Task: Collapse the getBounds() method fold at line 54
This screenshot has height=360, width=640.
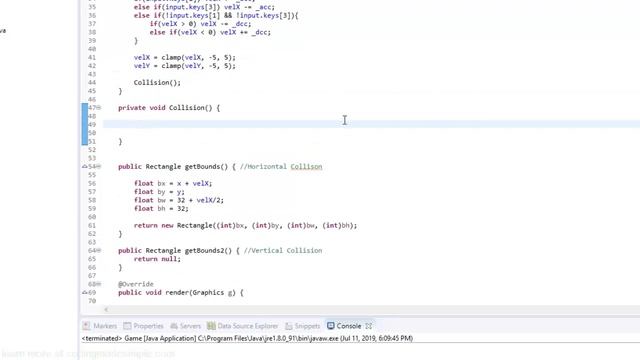Action: [x=99, y=167]
